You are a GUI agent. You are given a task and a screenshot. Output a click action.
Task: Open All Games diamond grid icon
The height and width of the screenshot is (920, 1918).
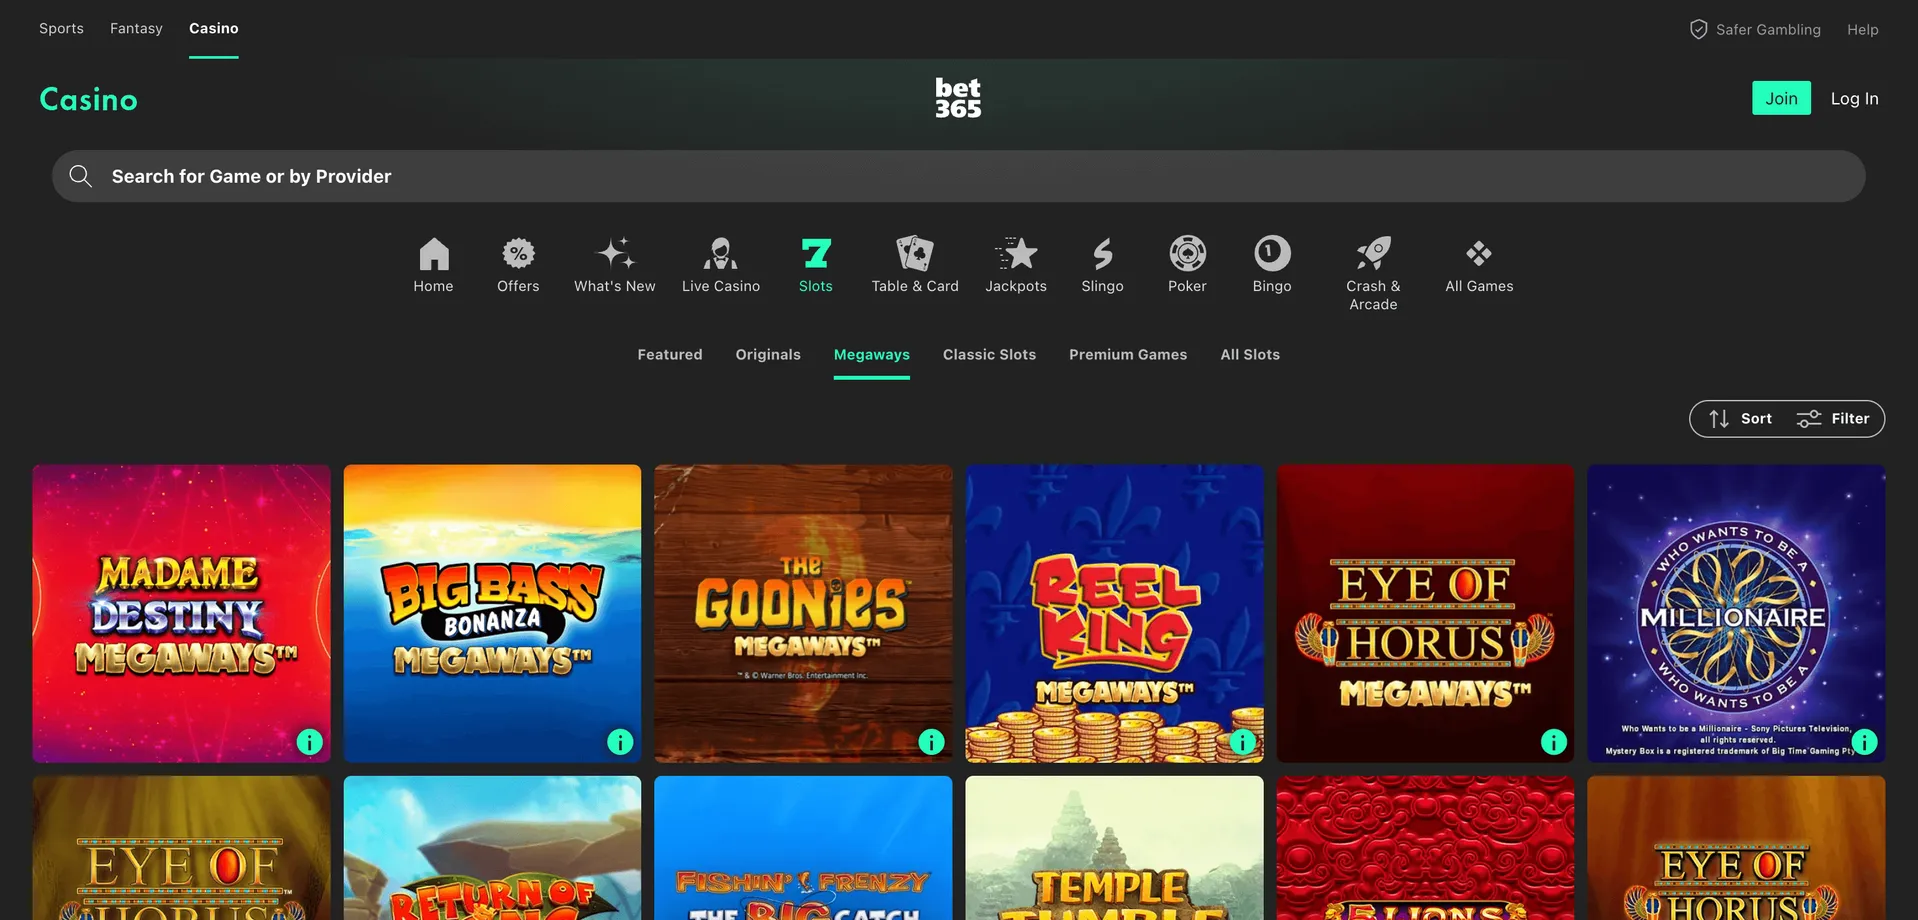click(x=1479, y=254)
